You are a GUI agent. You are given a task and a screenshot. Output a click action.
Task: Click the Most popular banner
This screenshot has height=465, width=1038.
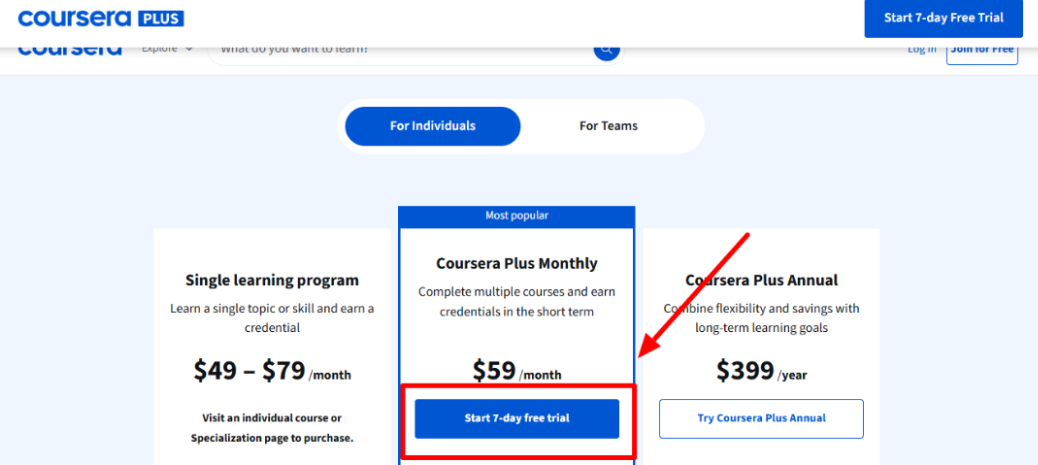click(x=516, y=215)
